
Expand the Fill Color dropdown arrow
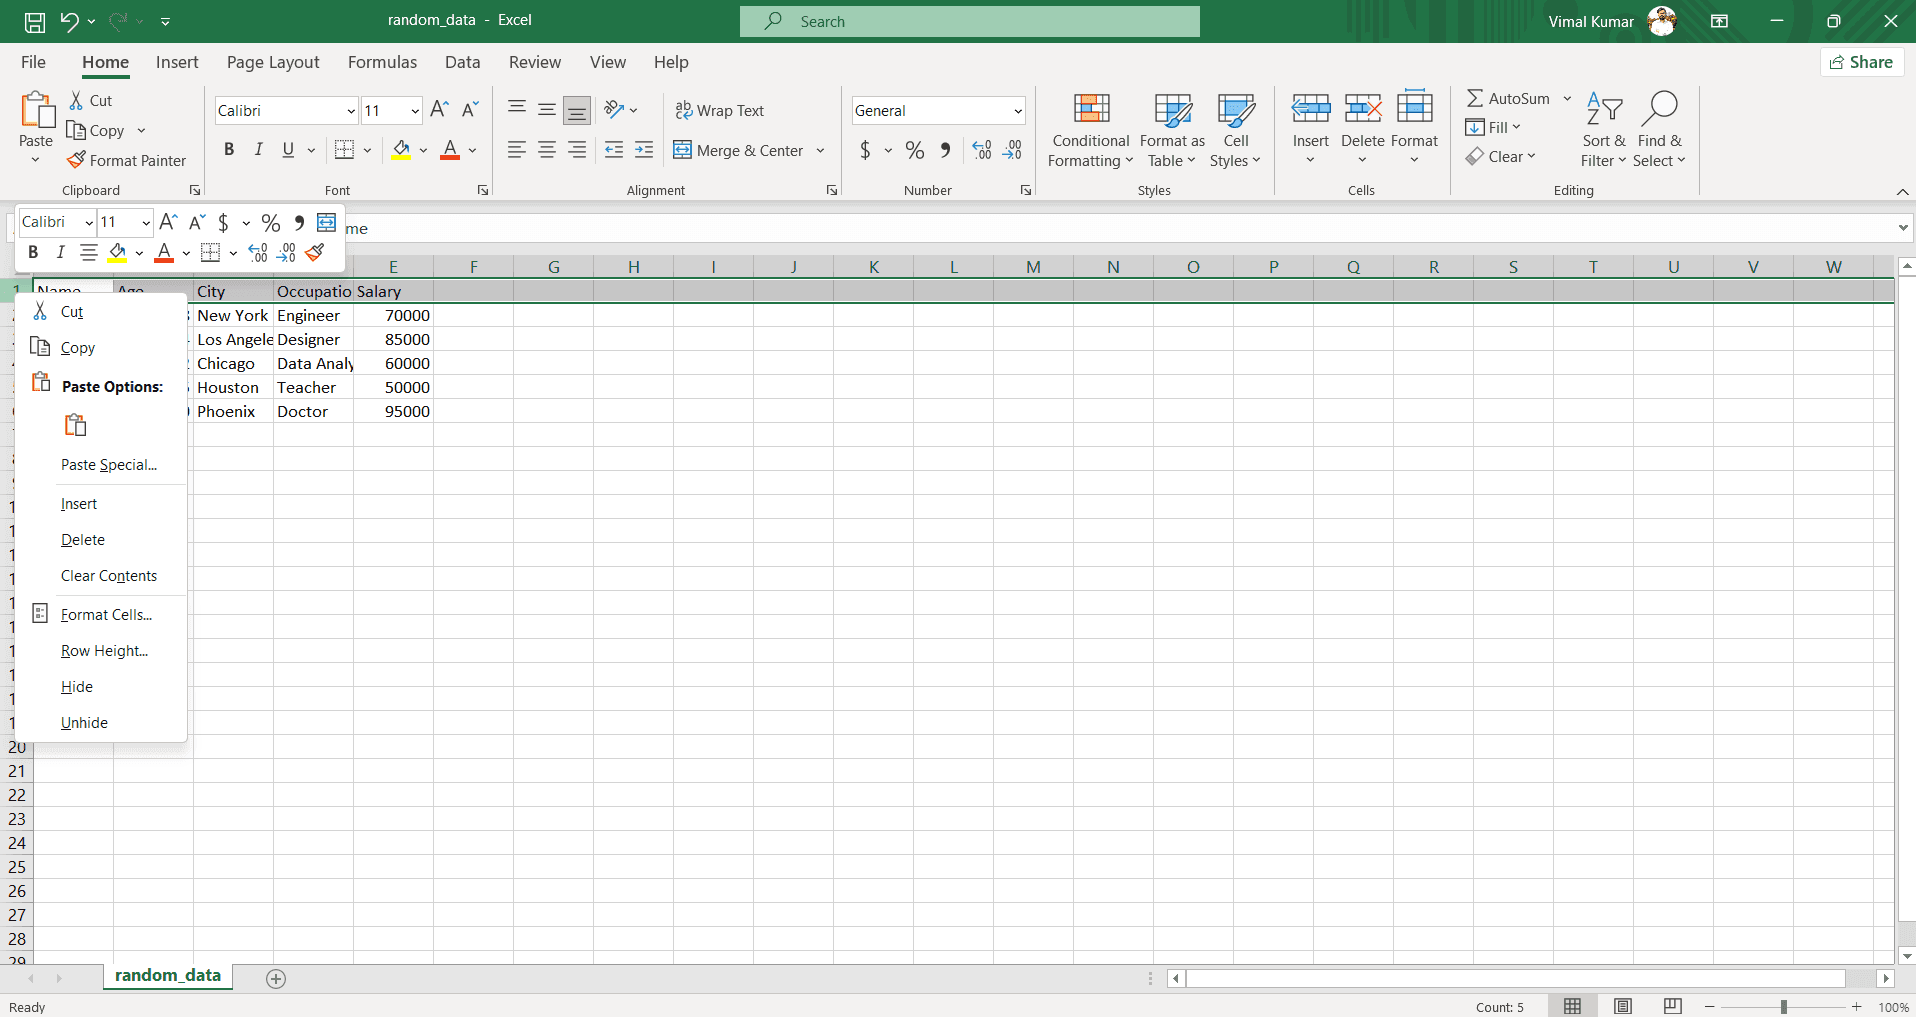point(423,150)
